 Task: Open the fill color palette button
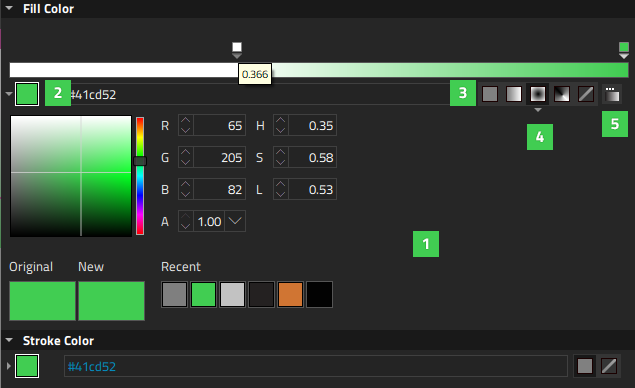click(x=612, y=94)
